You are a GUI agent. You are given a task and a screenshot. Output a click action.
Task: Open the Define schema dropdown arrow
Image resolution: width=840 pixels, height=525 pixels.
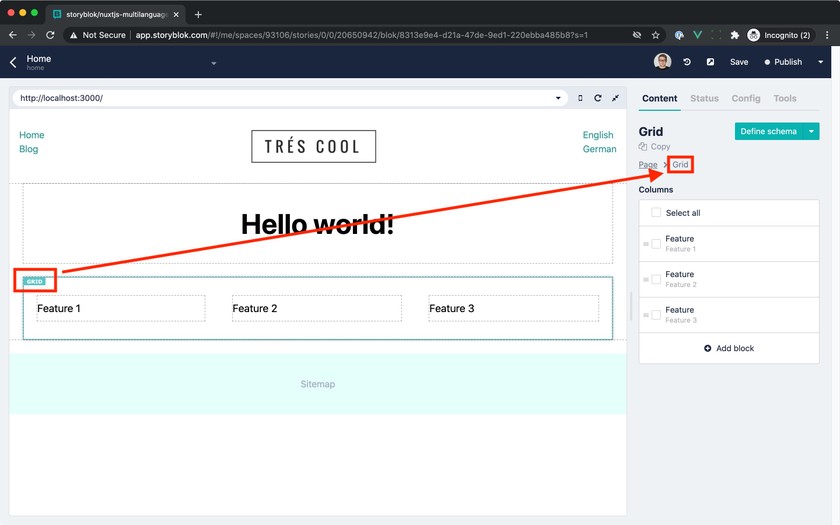tap(812, 131)
